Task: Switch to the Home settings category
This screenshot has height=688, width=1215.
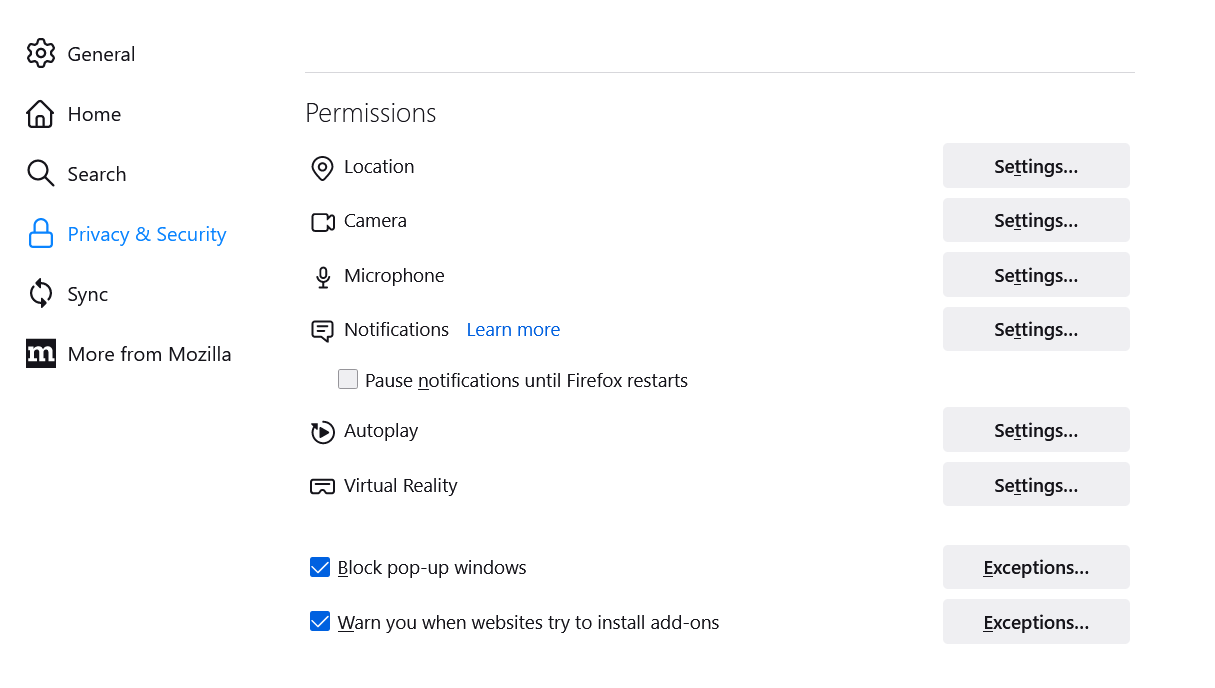Action: pos(94,114)
